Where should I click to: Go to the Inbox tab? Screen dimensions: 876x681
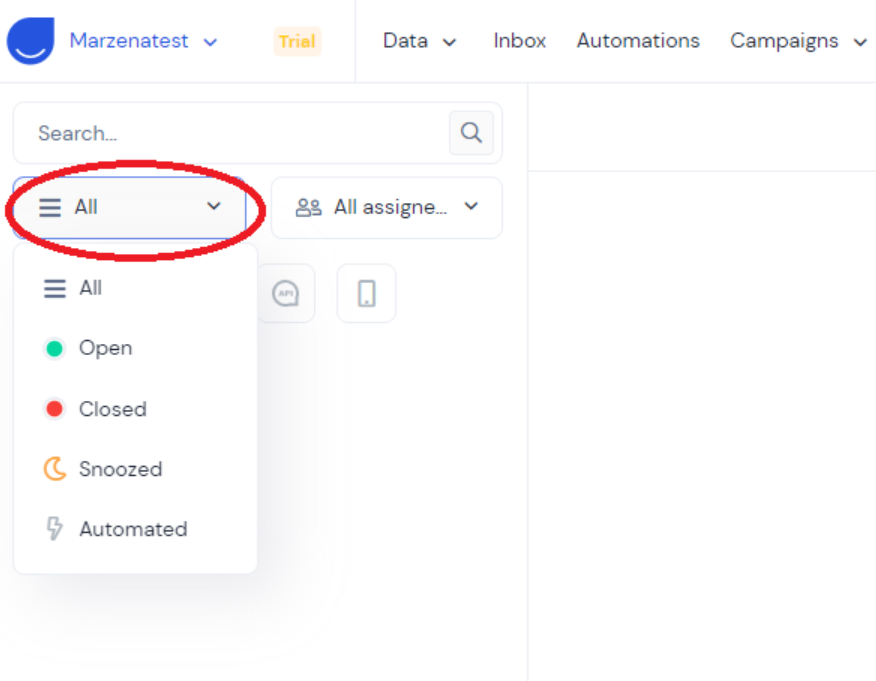pos(519,41)
